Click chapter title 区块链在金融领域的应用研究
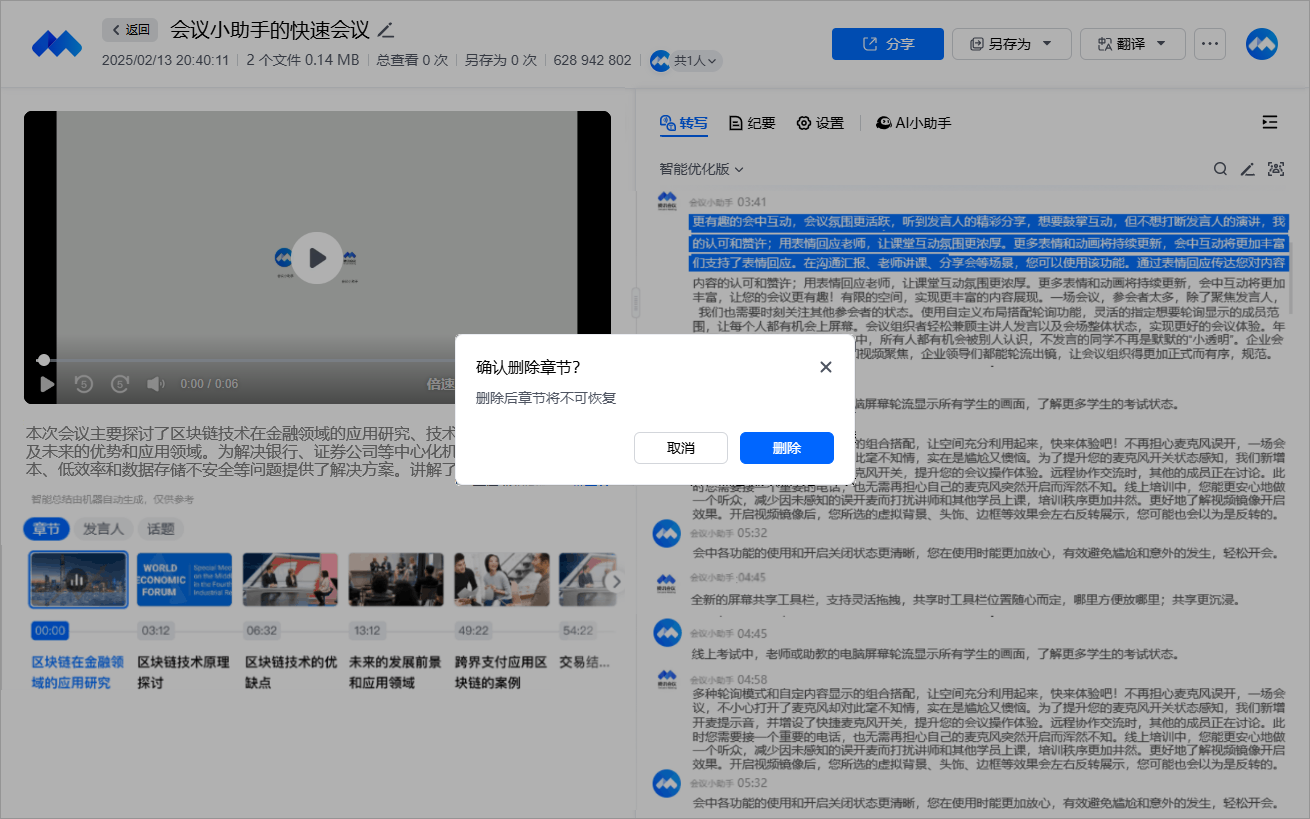This screenshot has width=1310, height=819. tap(78, 673)
